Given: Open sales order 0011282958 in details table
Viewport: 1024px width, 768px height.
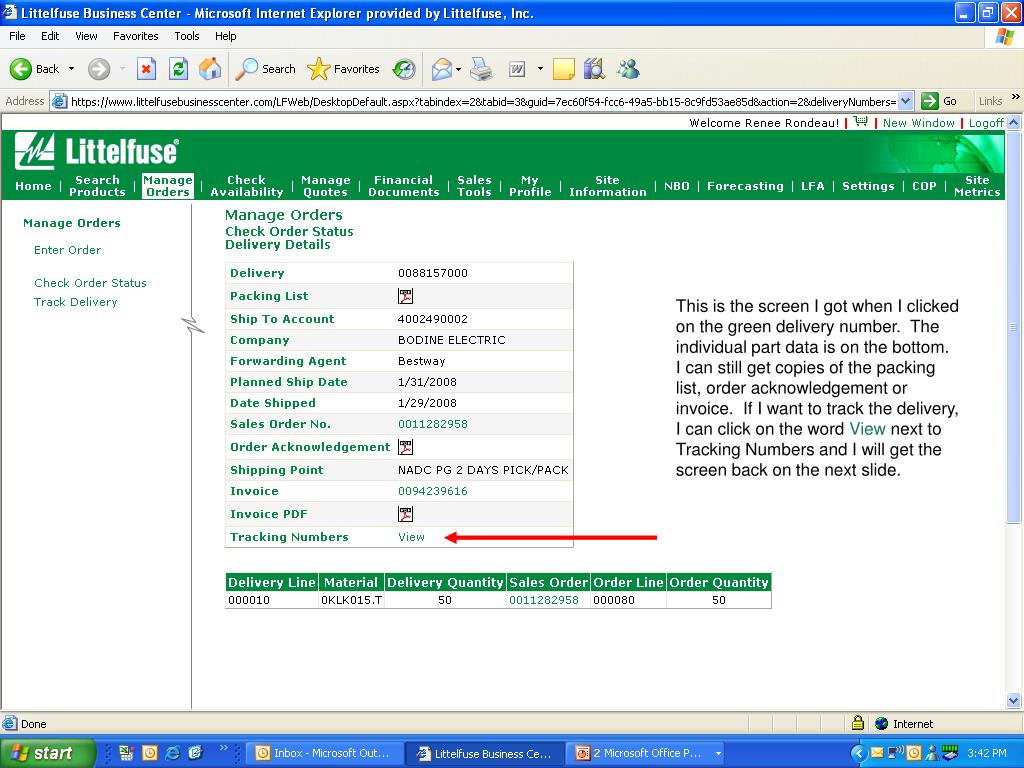Looking at the screenshot, I should click(432, 424).
